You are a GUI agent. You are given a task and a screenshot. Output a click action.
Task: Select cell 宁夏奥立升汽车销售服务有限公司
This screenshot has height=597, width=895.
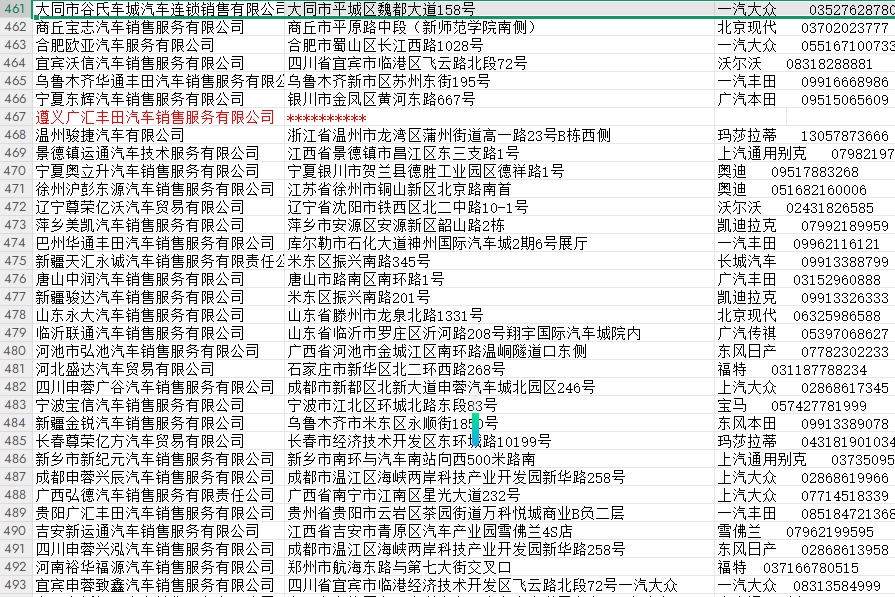coord(159,171)
